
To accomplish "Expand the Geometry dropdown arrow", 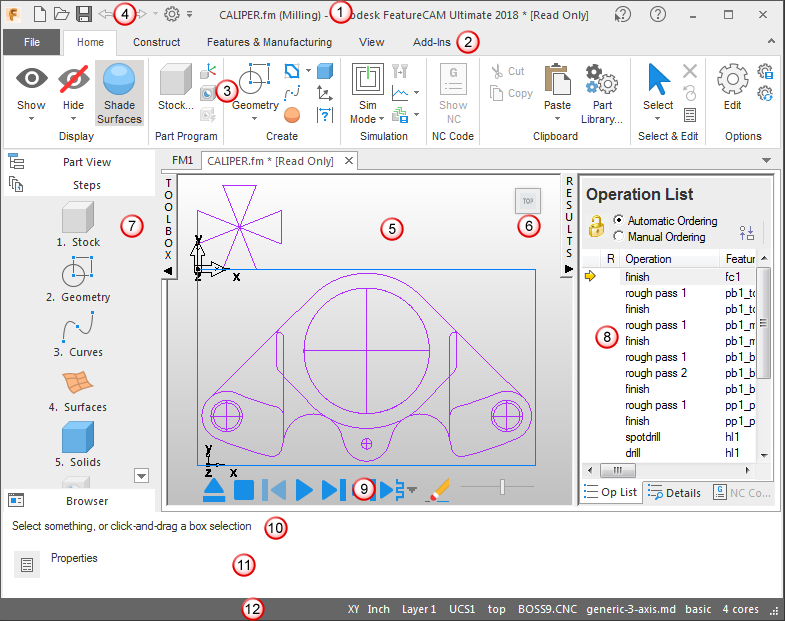I will (254, 119).
